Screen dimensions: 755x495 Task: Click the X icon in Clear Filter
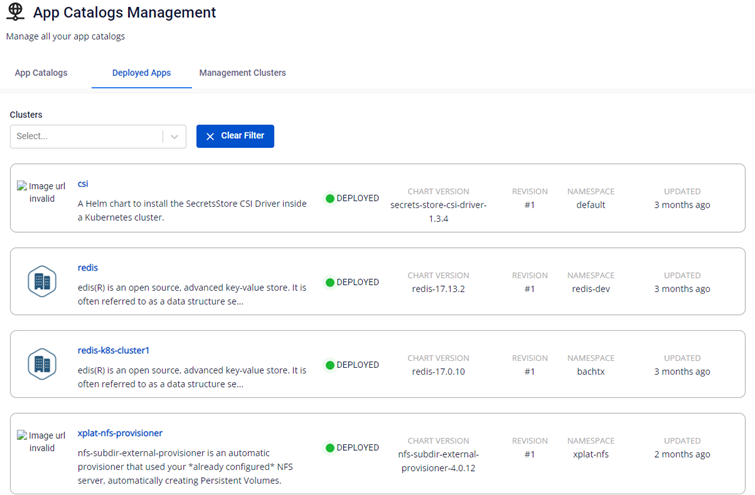coord(210,136)
